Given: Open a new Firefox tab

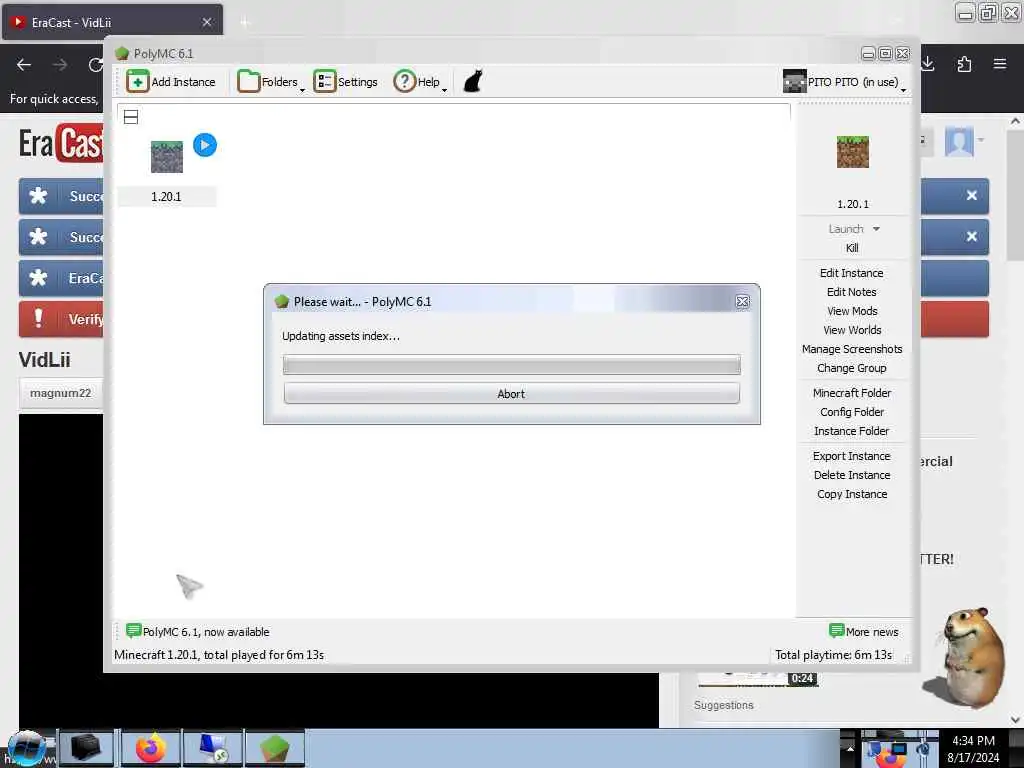Looking at the screenshot, I should pyautogui.click(x=245, y=23).
